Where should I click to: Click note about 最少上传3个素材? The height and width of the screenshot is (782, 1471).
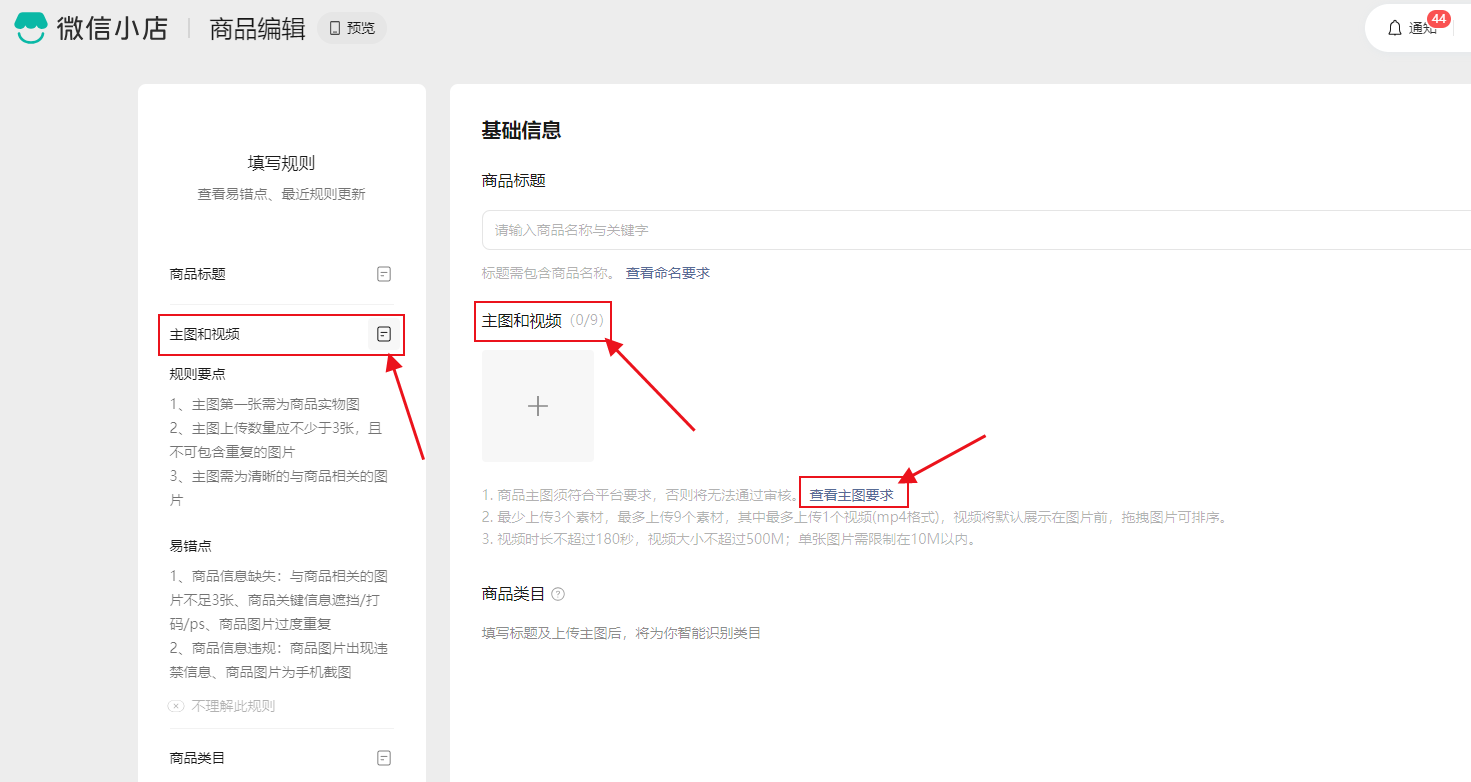click(x=854, y=517)
